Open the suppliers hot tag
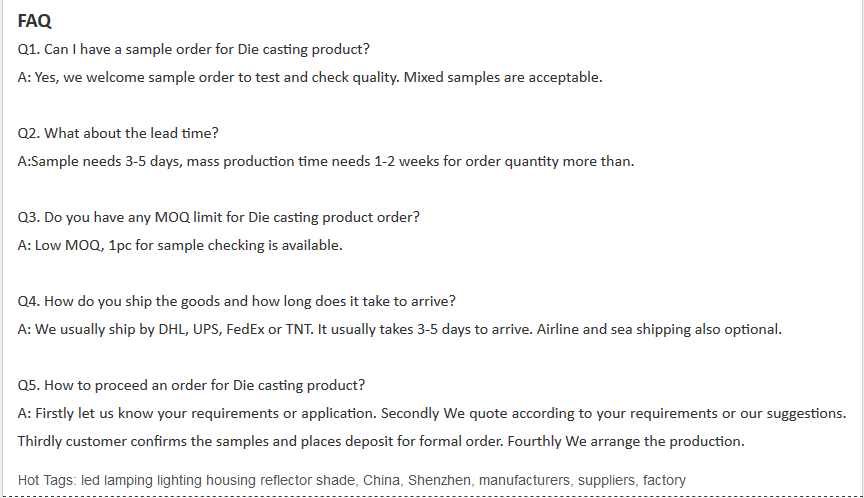The width and height of the screenshot is (864, 498). click(x=606, y=480)
